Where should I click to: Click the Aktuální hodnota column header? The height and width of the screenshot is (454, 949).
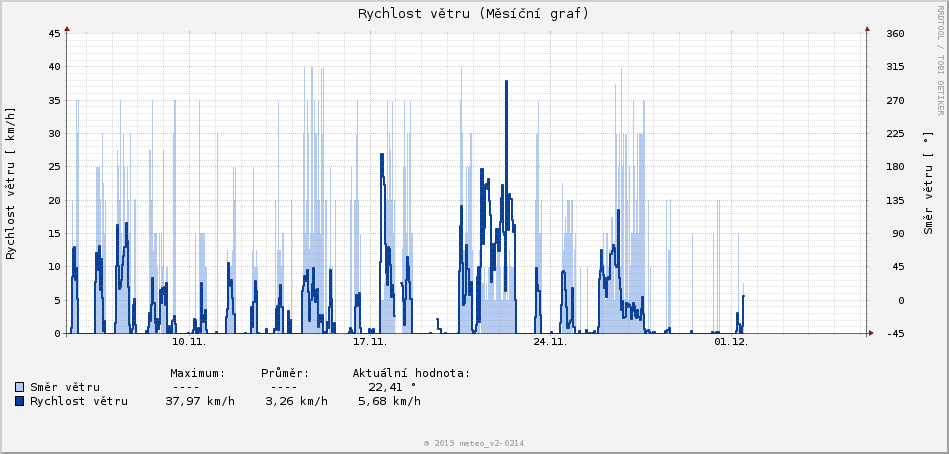point(411,373)
